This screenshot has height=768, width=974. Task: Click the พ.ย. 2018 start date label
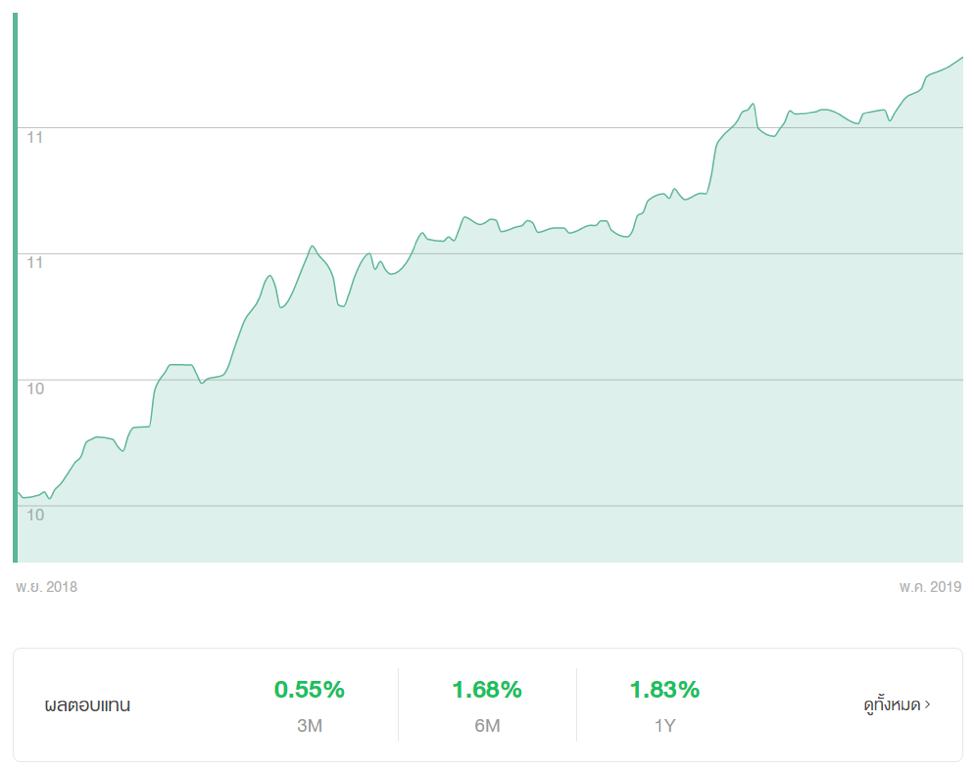click(x=46, y=587)
